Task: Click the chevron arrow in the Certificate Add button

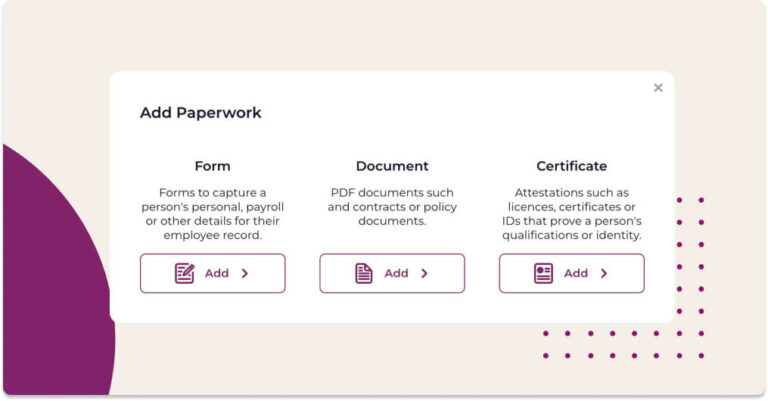Action: click(x=604, y=273)
